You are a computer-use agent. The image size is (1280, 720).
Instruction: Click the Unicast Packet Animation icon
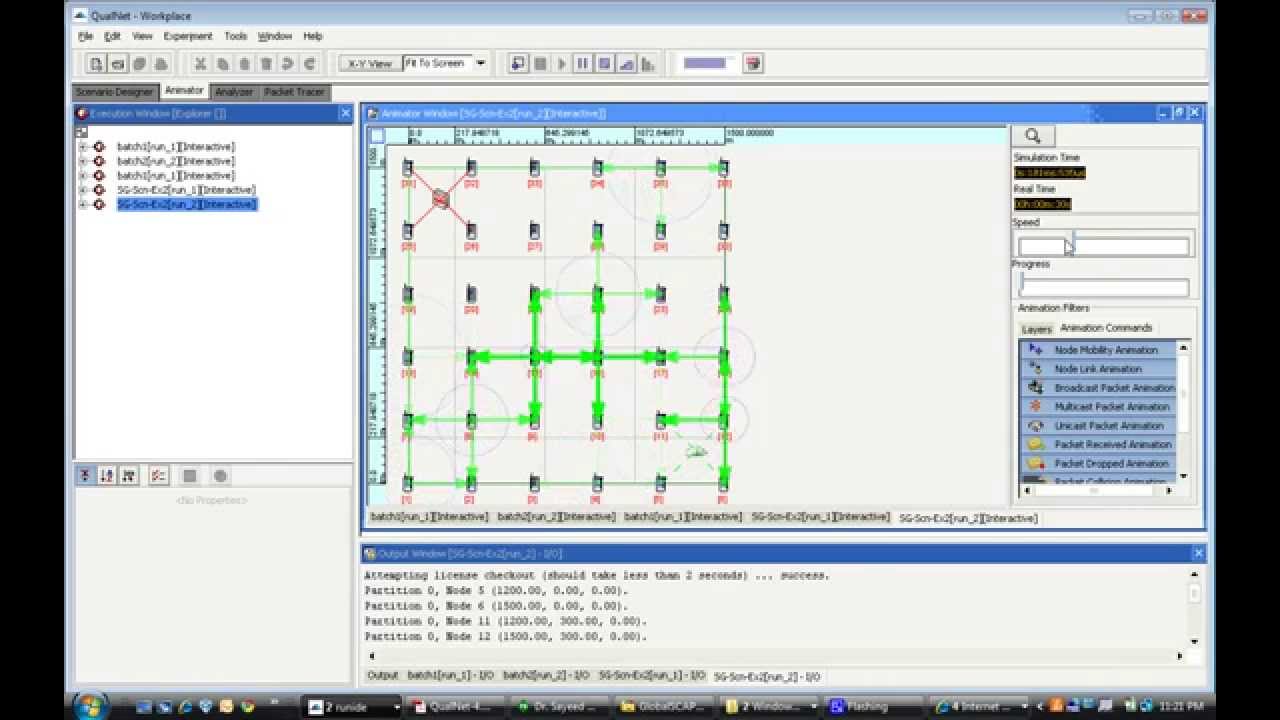1035,426
